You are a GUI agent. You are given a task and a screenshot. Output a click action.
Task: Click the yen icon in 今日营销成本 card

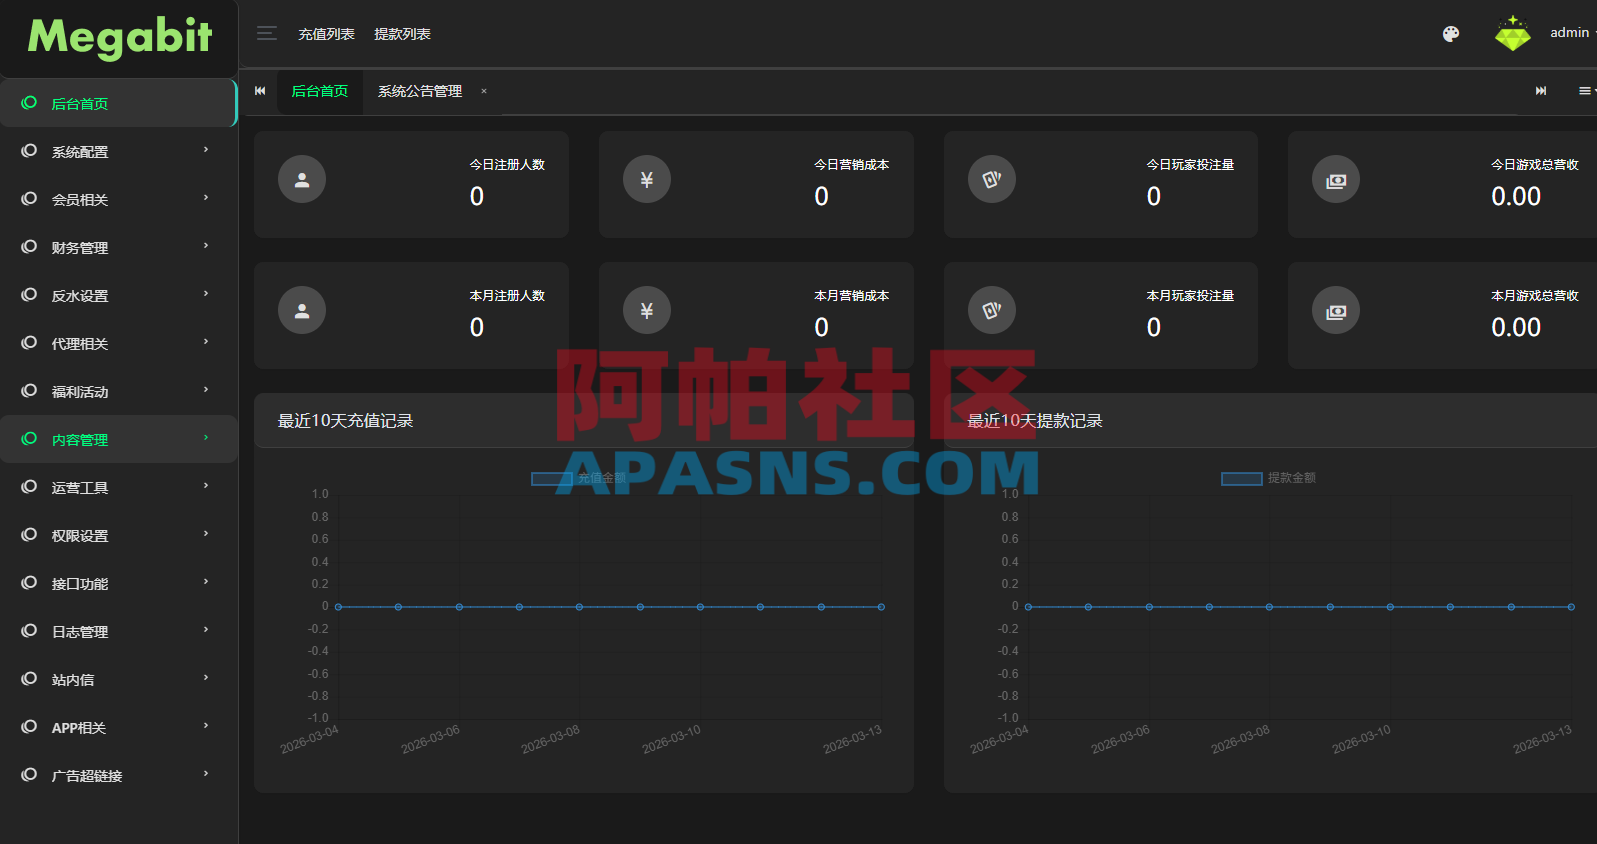(647, 180)
